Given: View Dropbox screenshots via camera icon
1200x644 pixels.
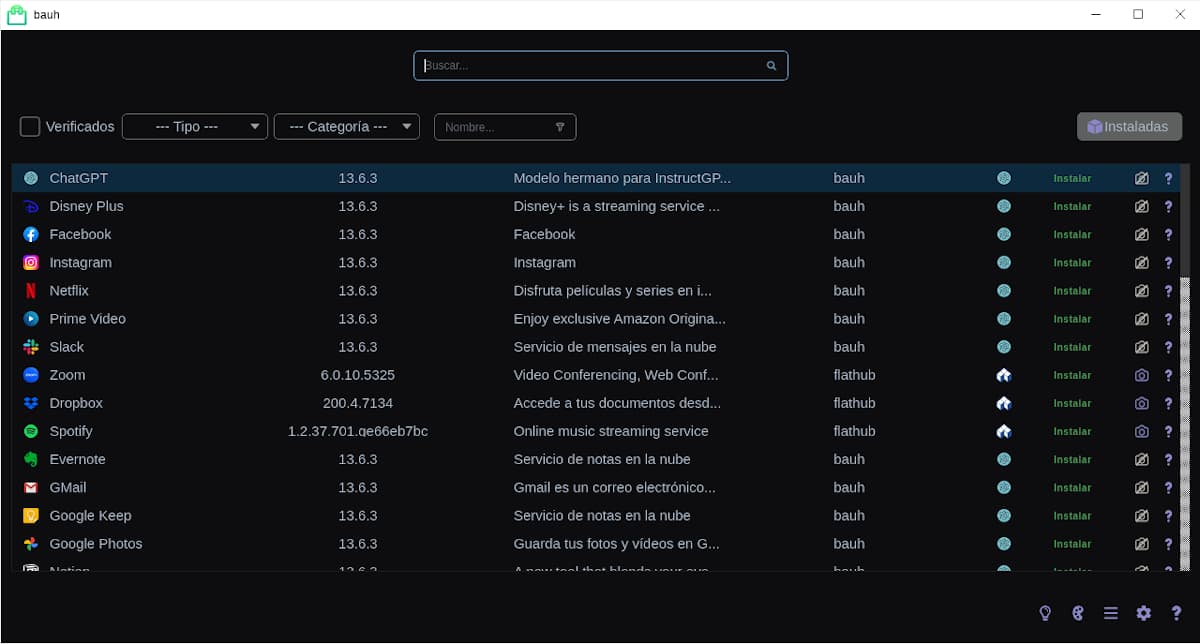Looking at the screenshot, I should [x=1142, y=403].
